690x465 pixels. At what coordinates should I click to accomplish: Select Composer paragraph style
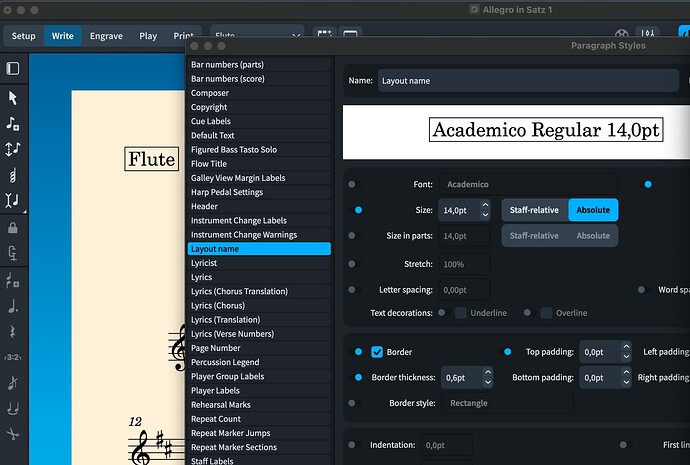tap(259, 93)
